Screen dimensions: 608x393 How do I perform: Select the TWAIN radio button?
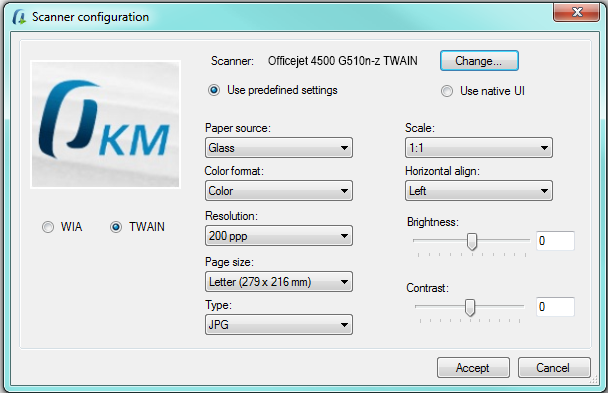pyautogui.click(x=116, y=227)
